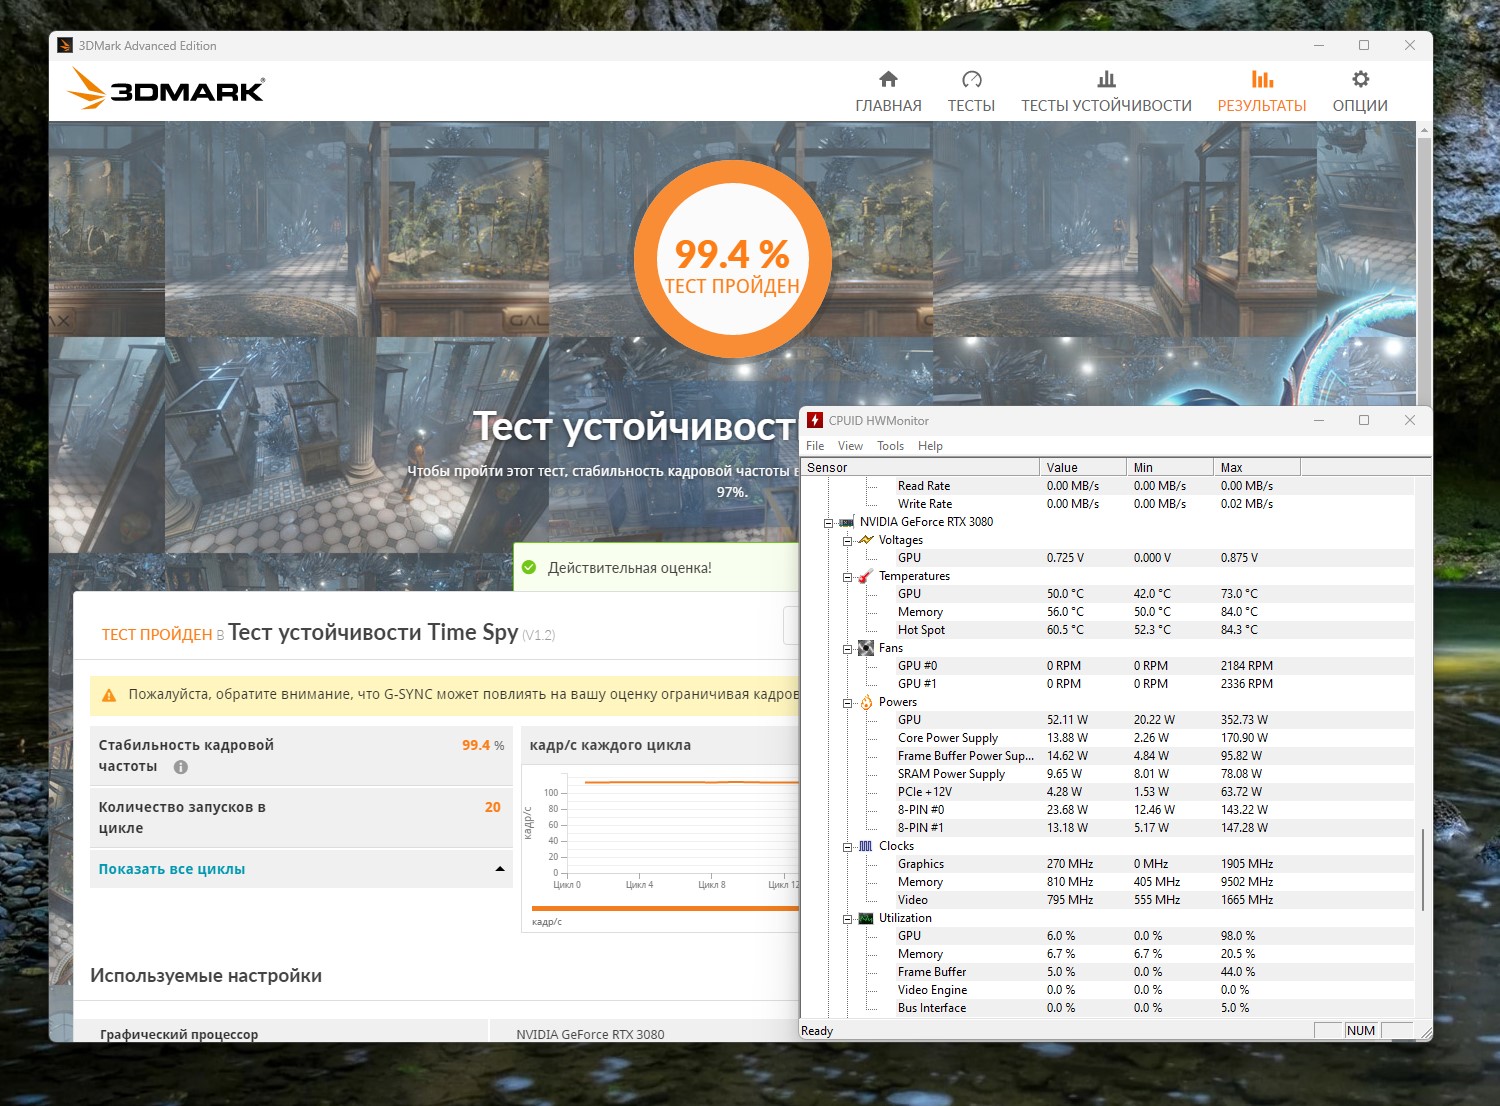
Task: Open Tools menu in HWMonitor
Action: pos(890,446)
